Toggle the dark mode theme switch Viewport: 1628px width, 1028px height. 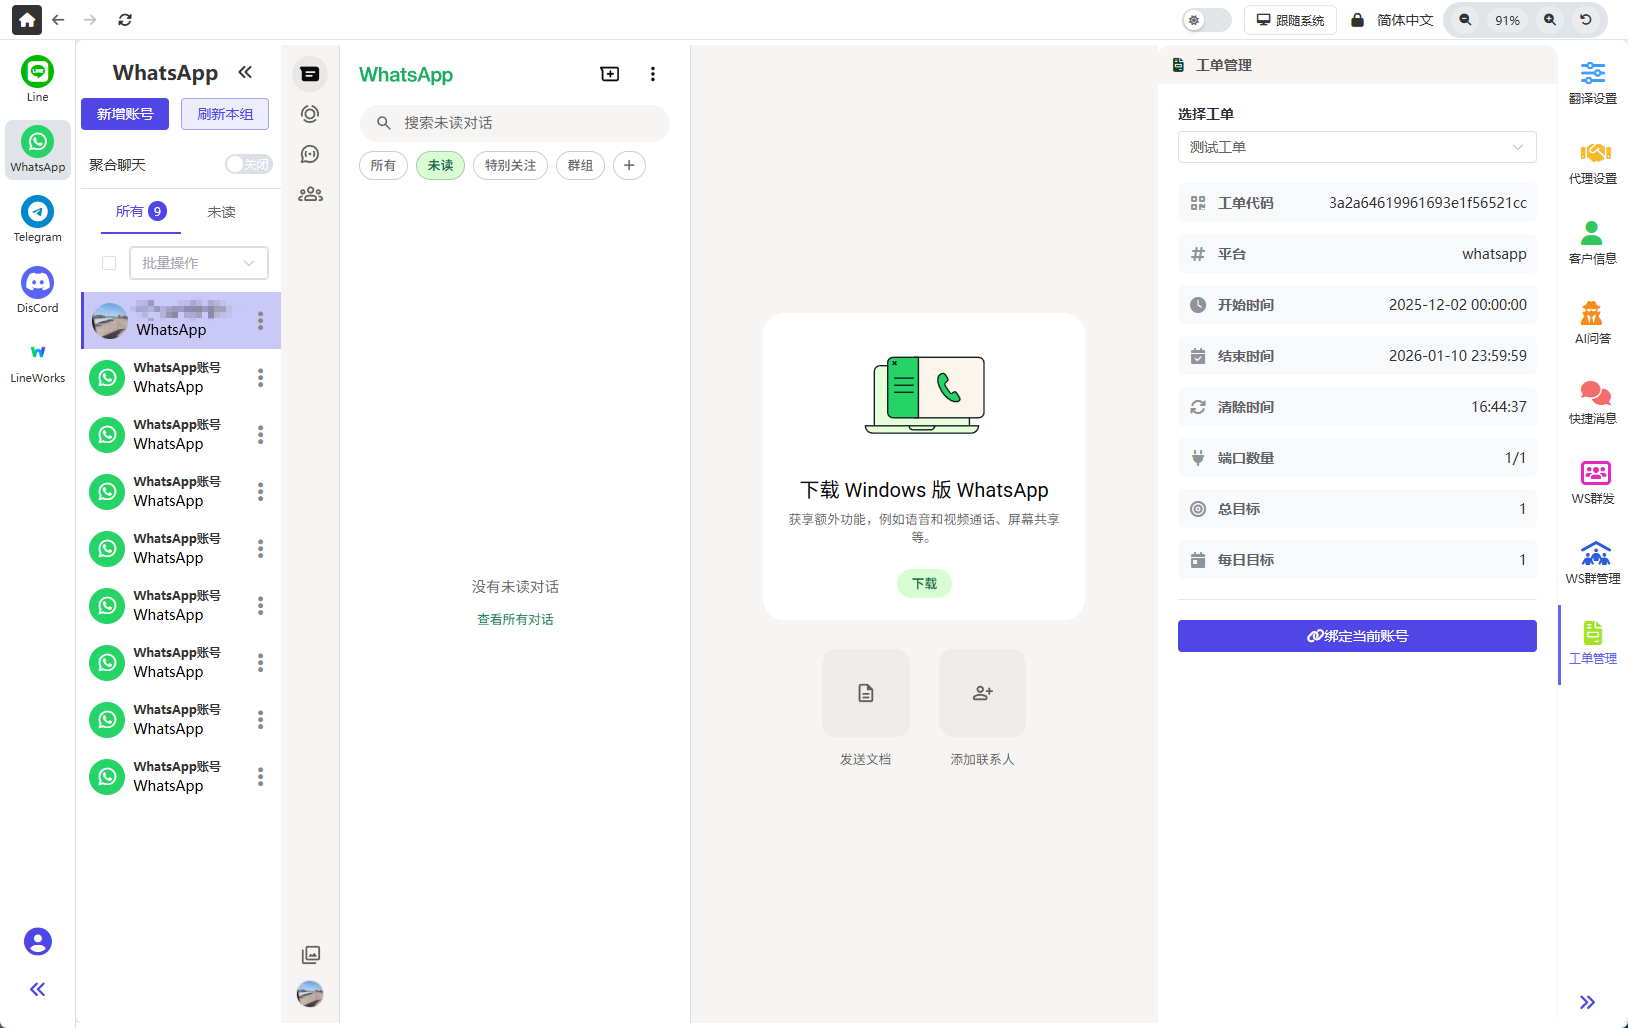click(x=1206, y=20)
